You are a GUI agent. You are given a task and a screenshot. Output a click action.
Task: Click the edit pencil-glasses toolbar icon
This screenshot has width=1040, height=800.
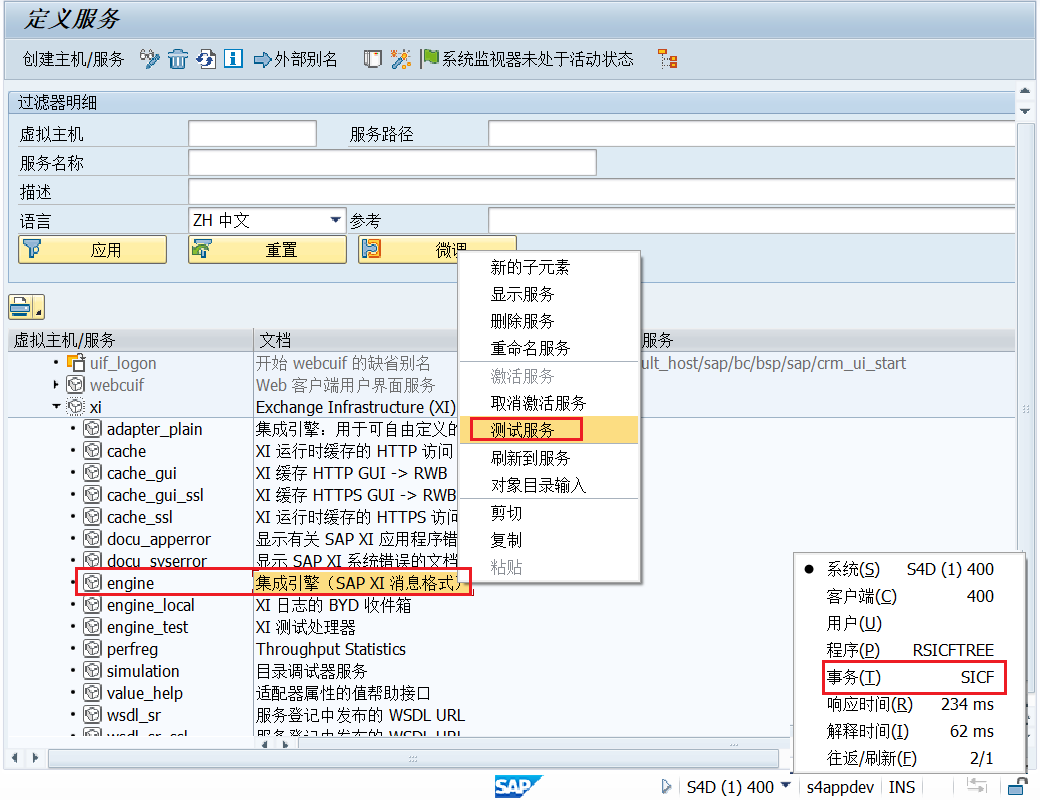point(149,59)
